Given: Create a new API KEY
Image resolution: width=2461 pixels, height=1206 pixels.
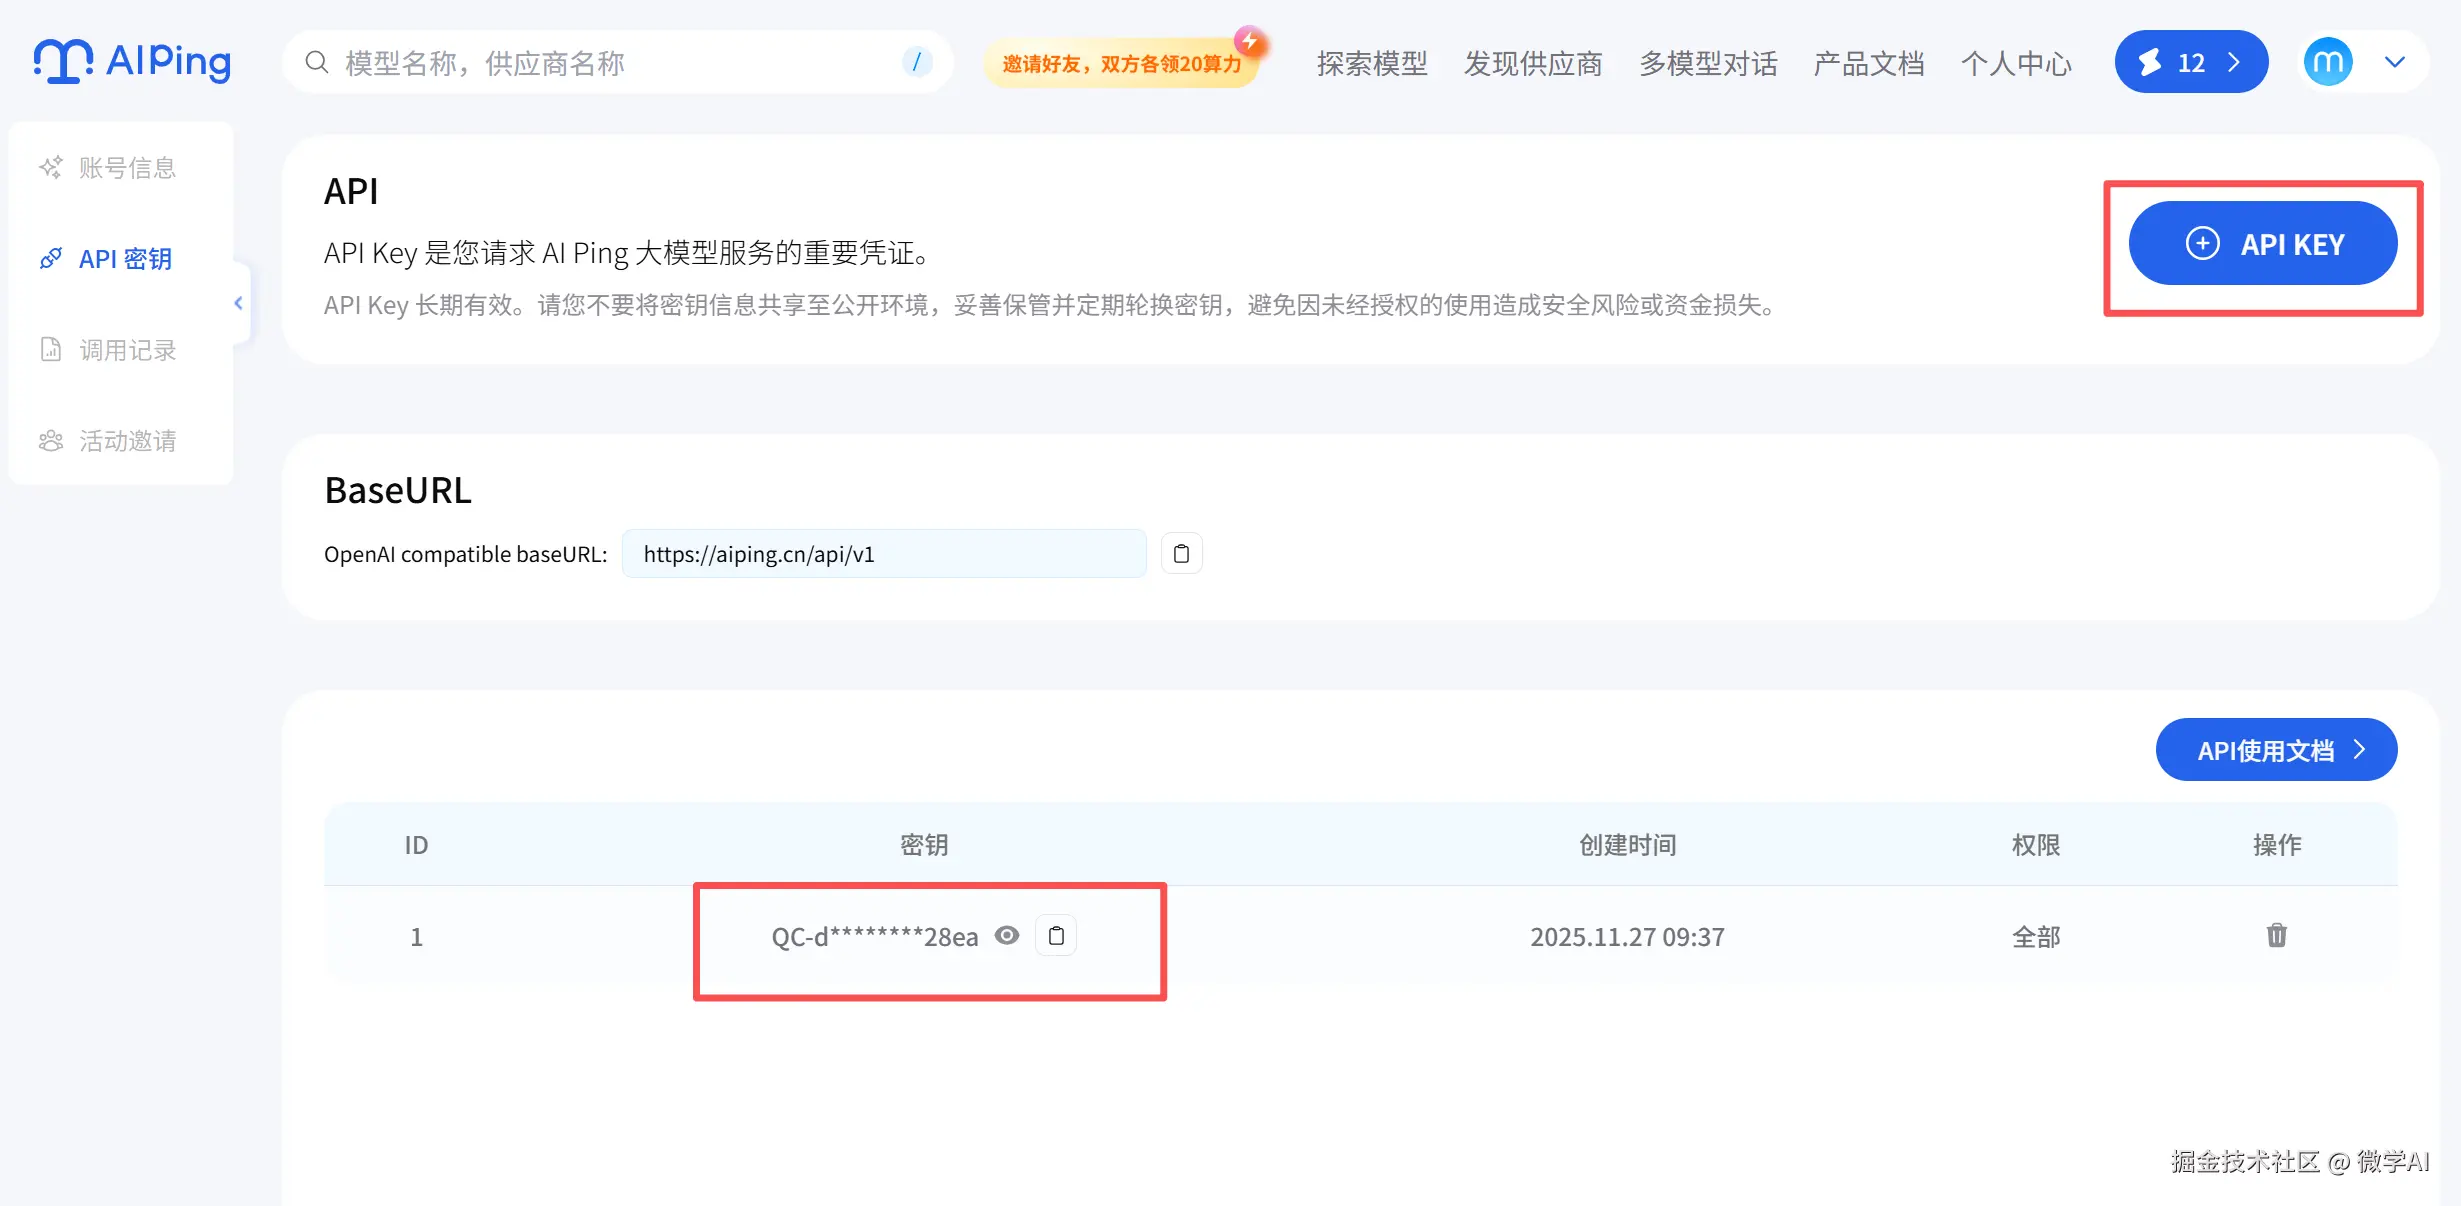Looking at the screenshot, I should 2262,244.
